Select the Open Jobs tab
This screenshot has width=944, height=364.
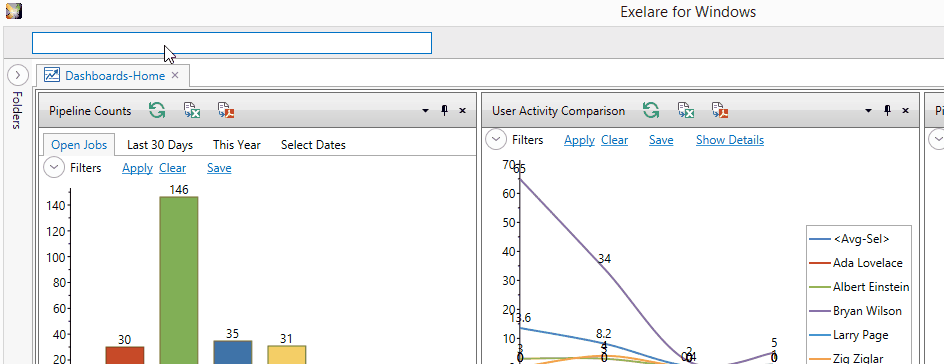(x=79, y=145)
